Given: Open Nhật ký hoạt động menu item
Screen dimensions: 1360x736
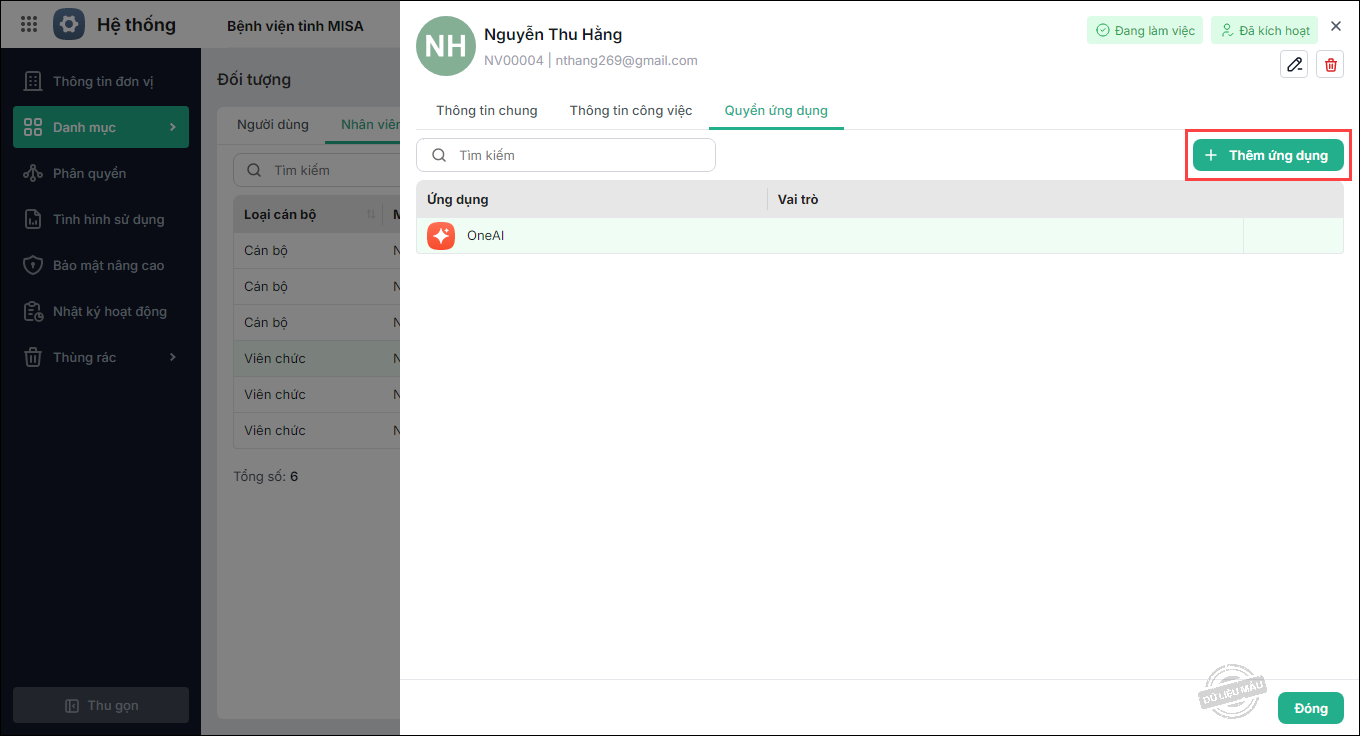Looking at the screenshot, I should (101, 311).
